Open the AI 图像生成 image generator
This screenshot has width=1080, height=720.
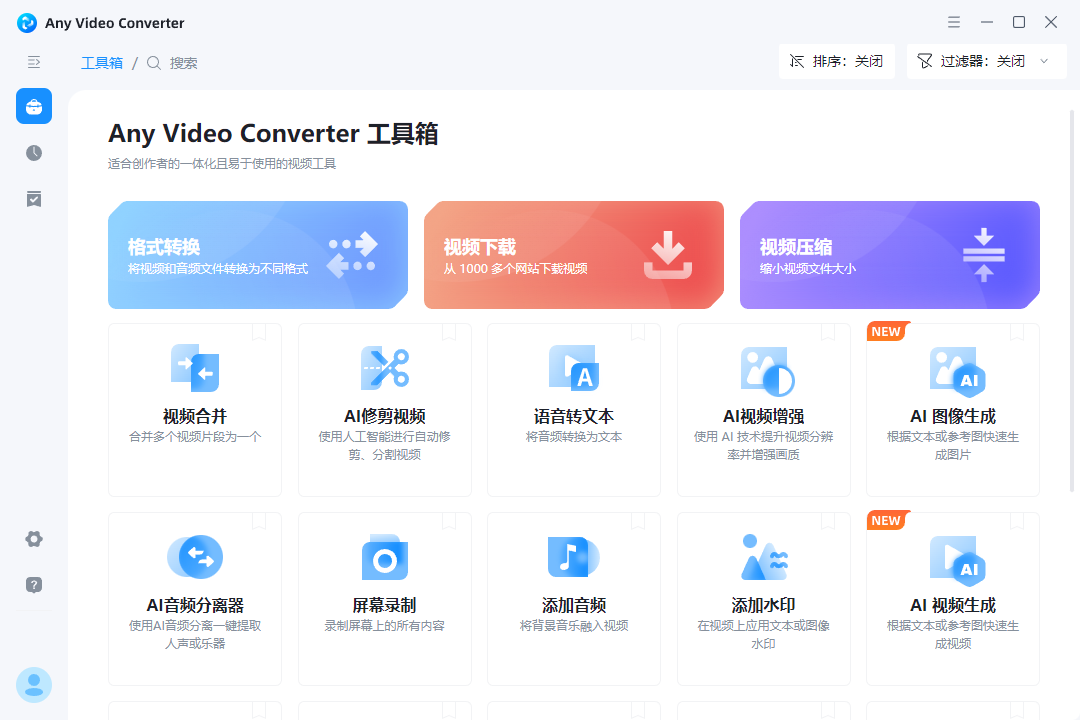click(x=952, y=410)
